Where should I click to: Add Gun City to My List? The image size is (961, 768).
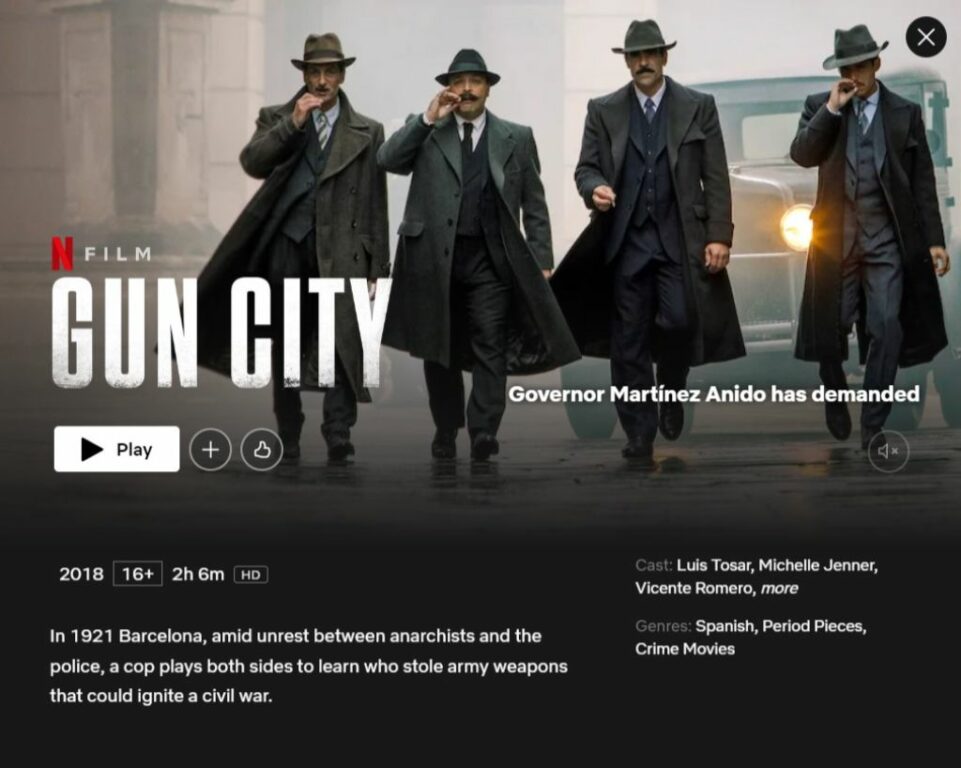[210, 450]
